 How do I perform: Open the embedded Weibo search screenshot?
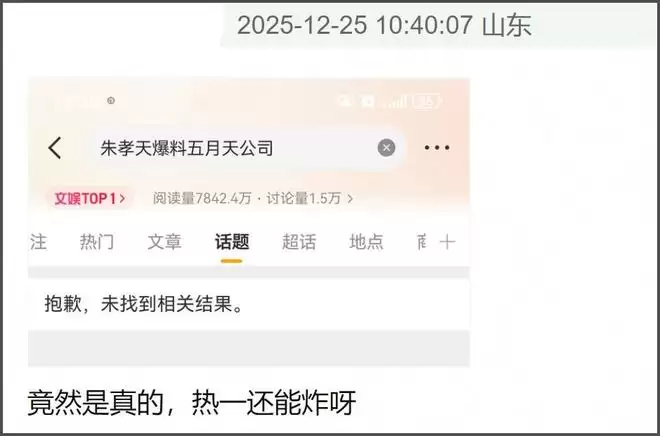point(249,222)
